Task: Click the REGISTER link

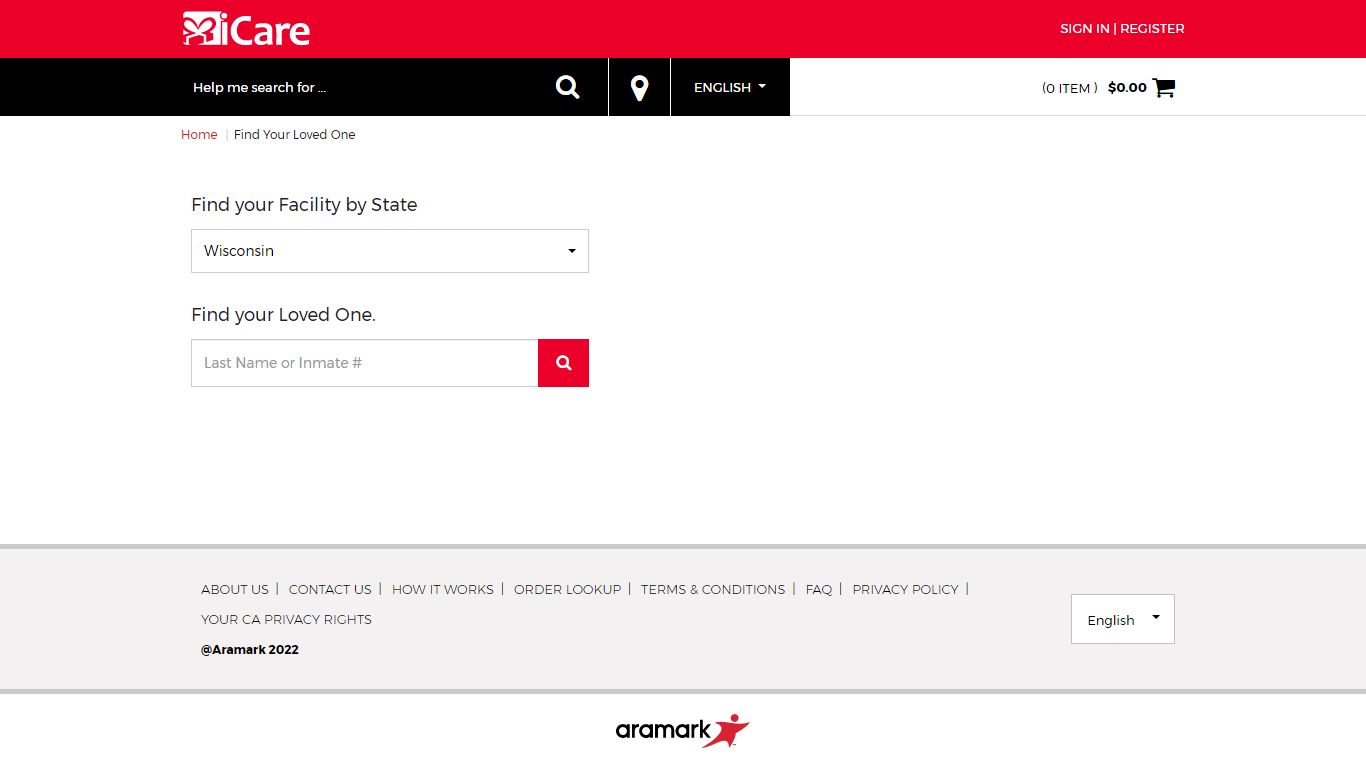Action: click(1152, 28)
